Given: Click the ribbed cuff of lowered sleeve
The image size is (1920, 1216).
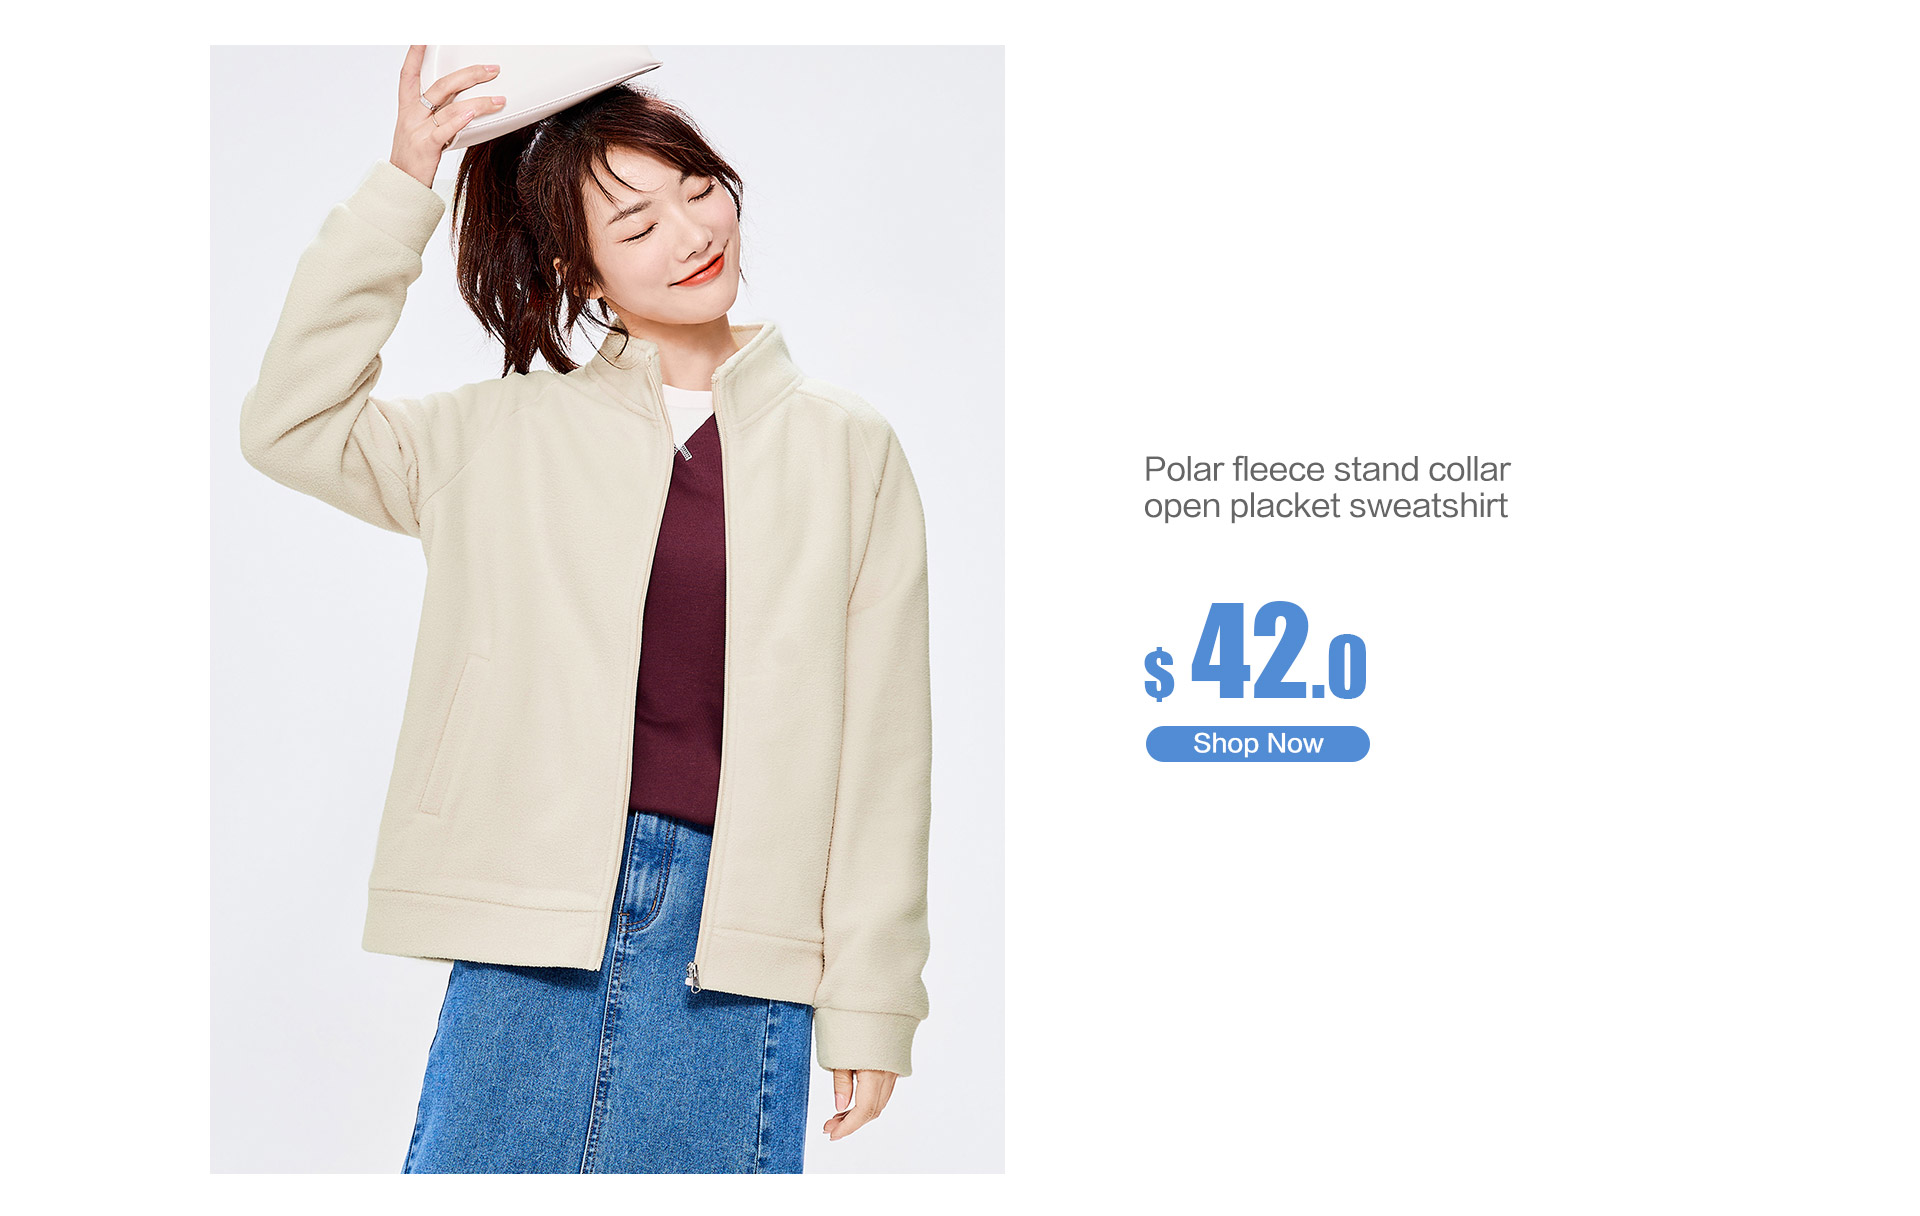Looking at the screenshot, I should click(x=865, y=1040).
